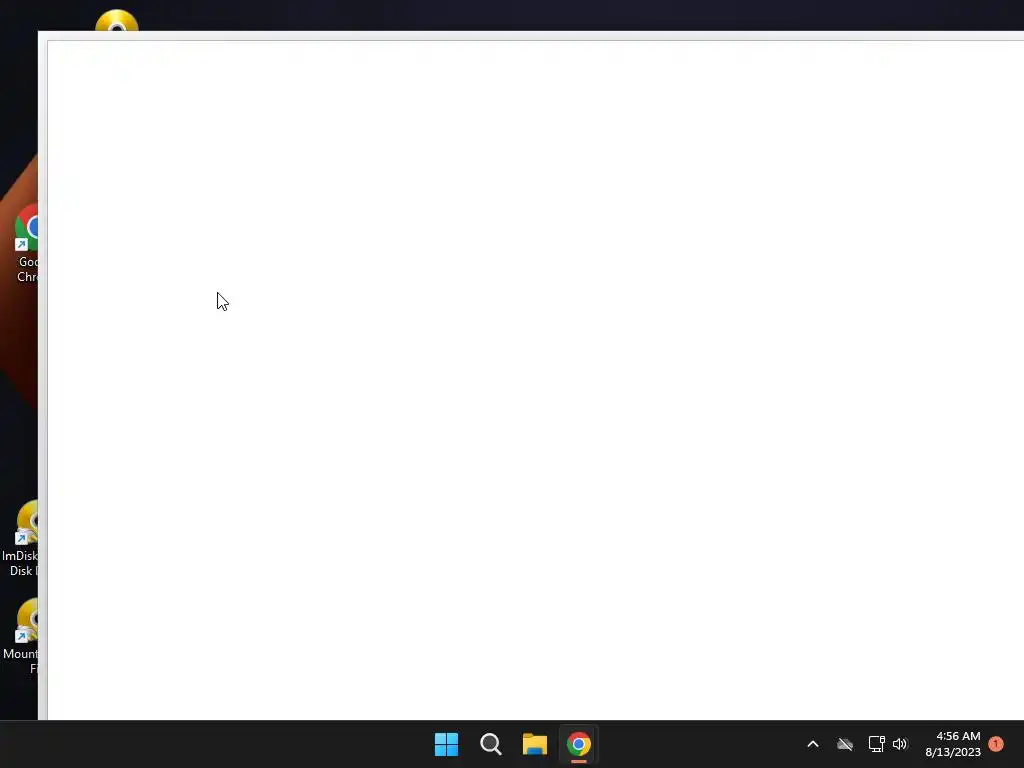Open the volume speaker tray icon
1024x768 pixels.
pyautogui.click(x=900, y=744)
